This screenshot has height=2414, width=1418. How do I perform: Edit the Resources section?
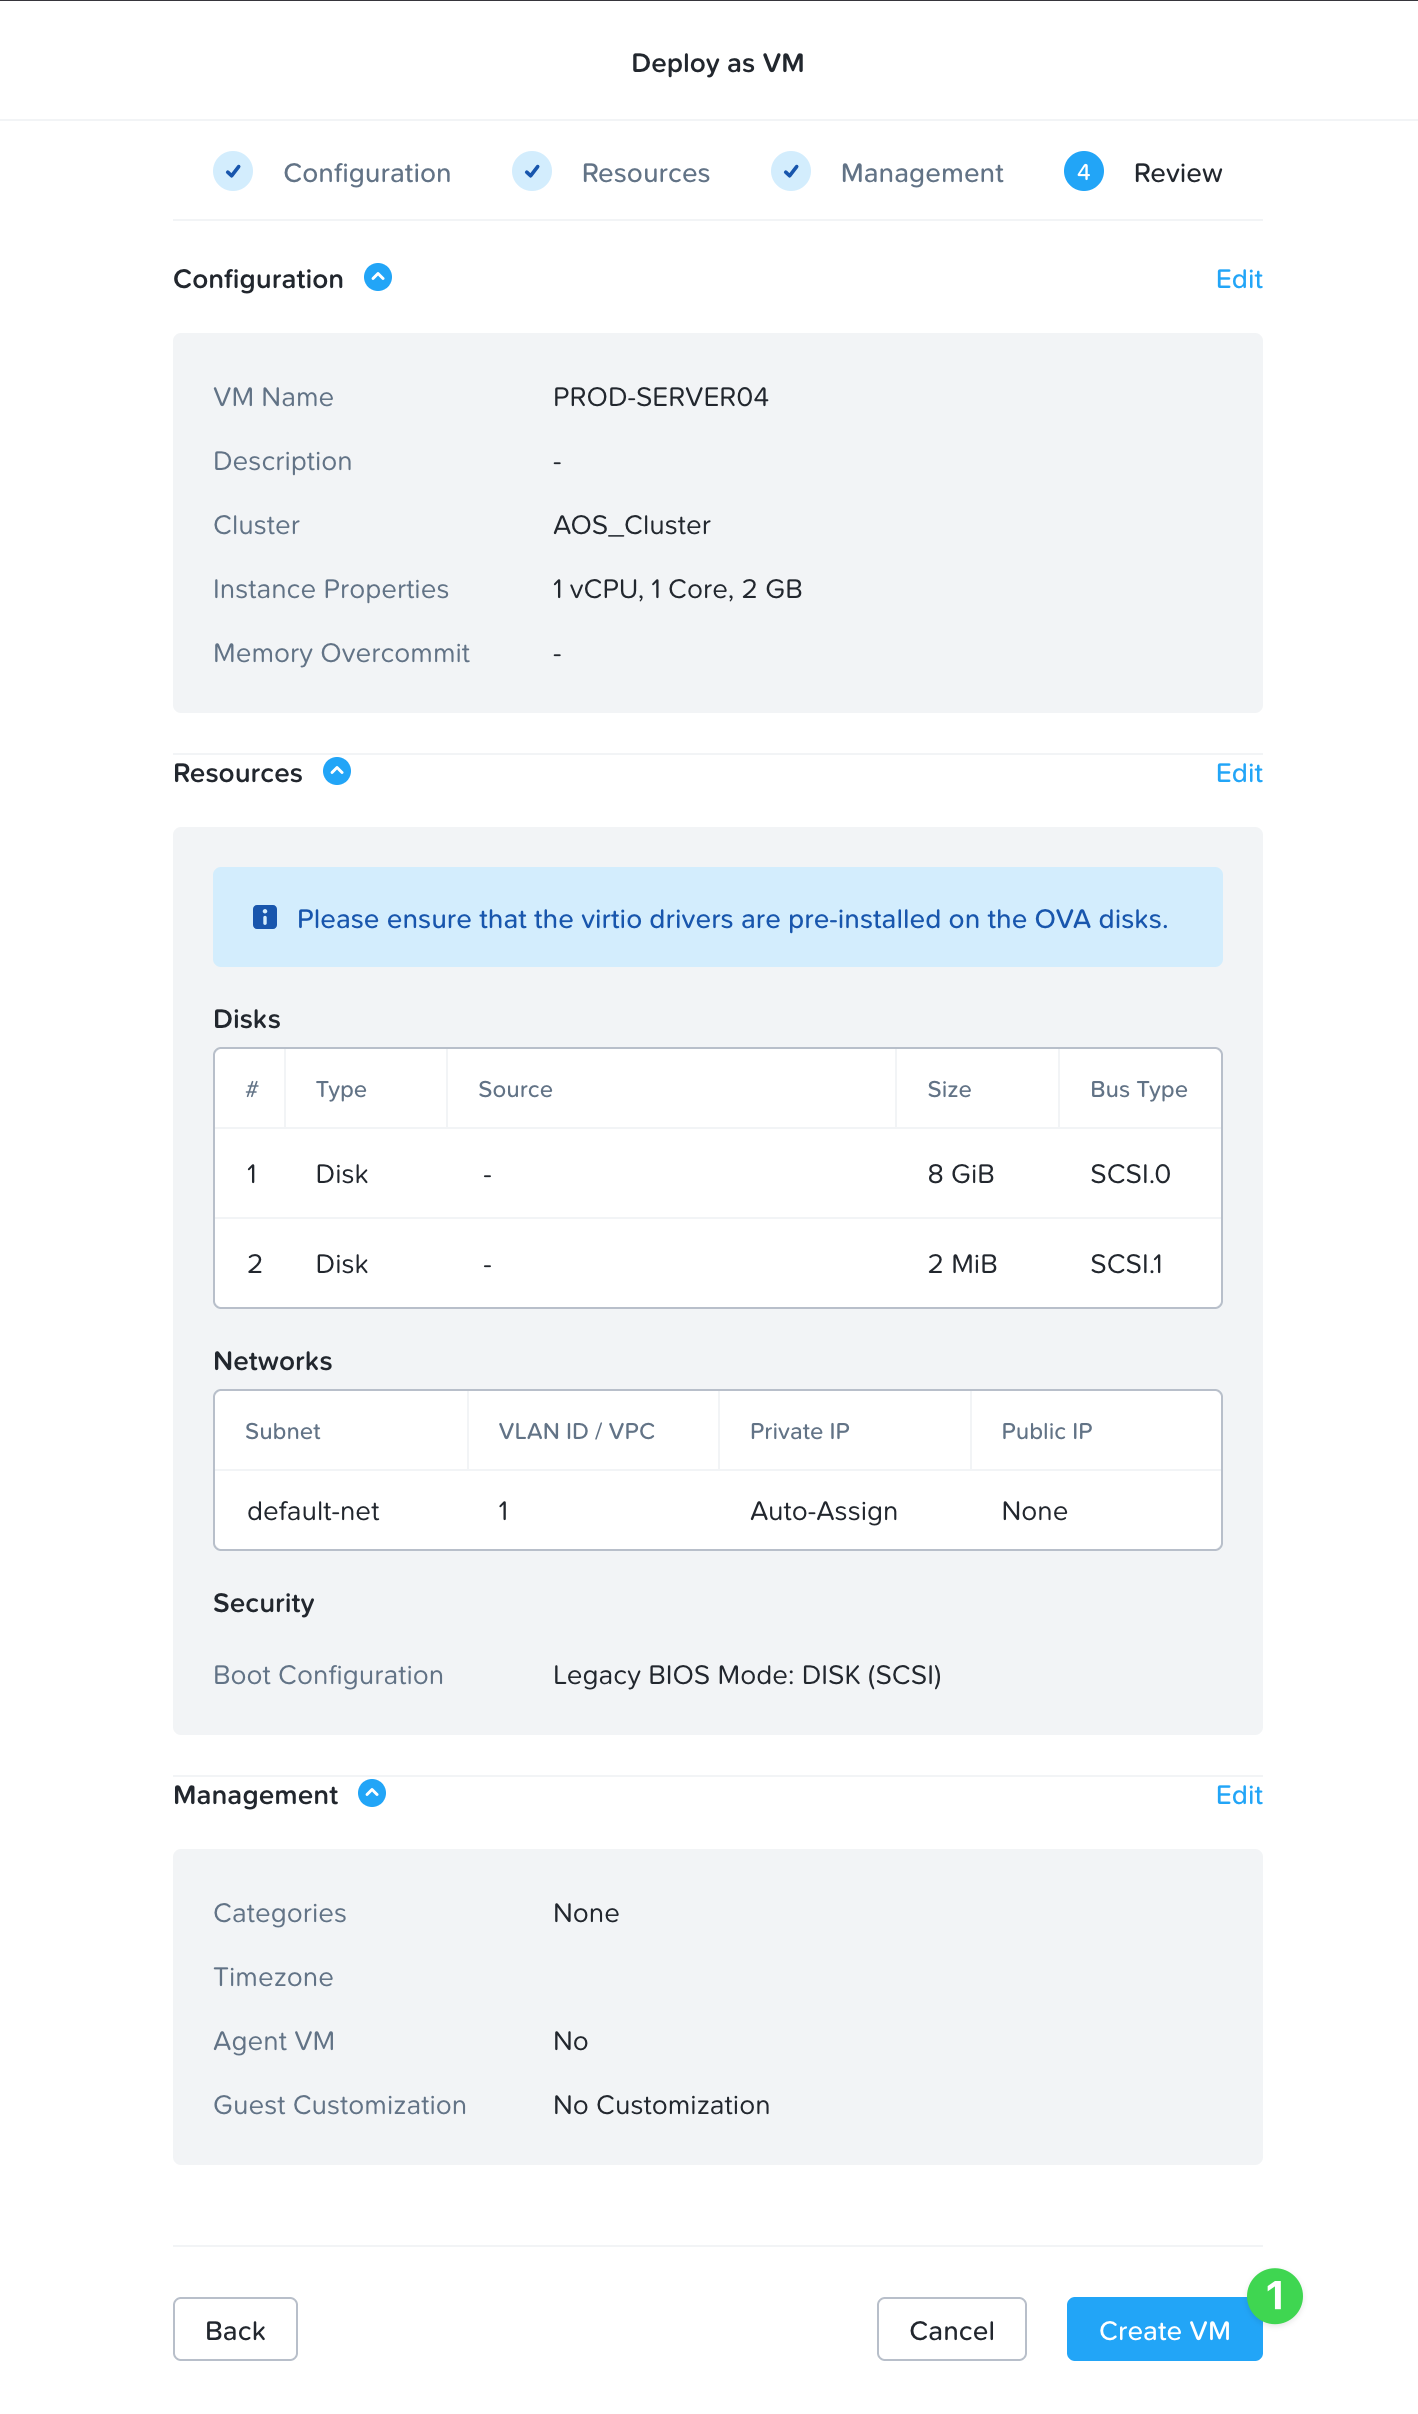[1239, 773]
